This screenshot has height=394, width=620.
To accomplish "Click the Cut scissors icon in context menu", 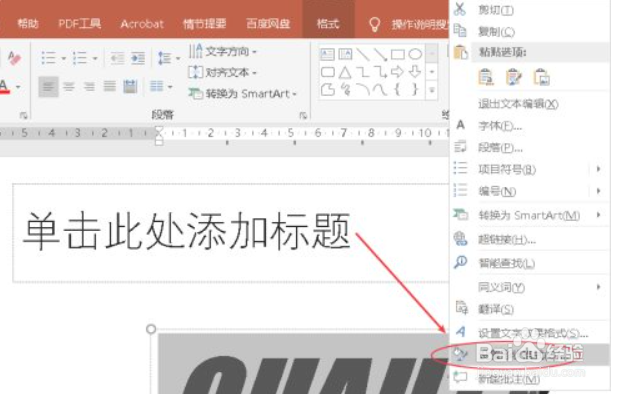I will point(459,9).
